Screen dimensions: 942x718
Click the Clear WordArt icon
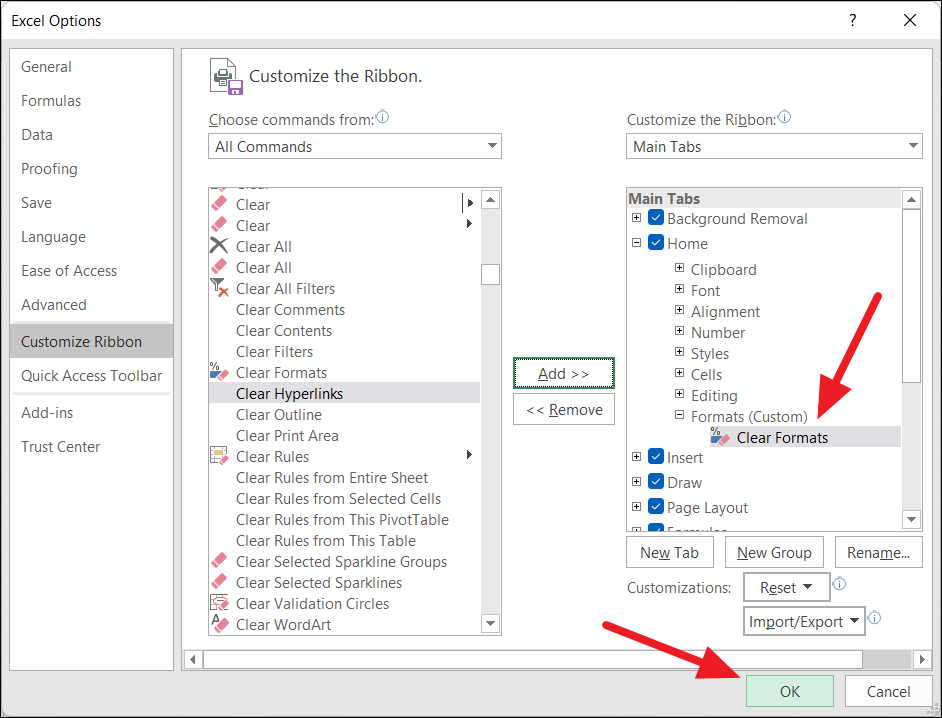coord(219,624)
